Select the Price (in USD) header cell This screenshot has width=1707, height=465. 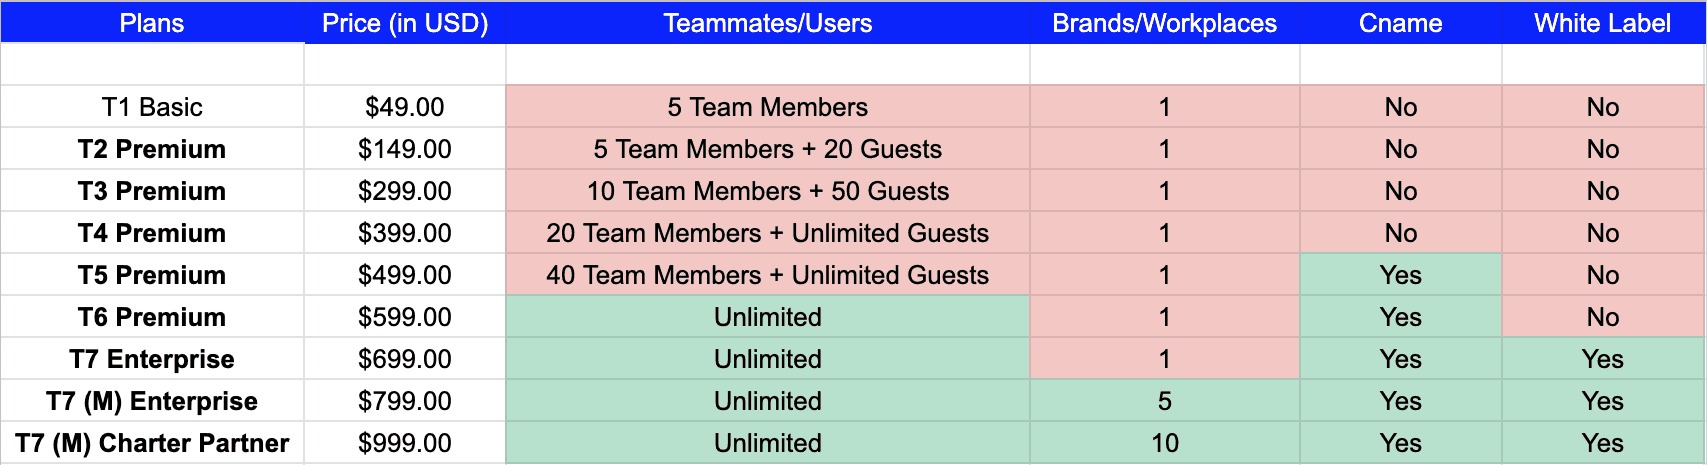click(405, 23)
